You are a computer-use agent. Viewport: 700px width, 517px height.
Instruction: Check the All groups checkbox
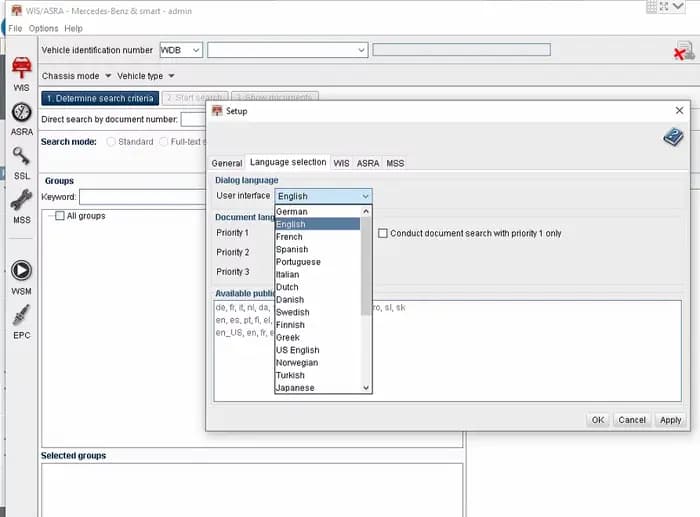click(59, 216)
